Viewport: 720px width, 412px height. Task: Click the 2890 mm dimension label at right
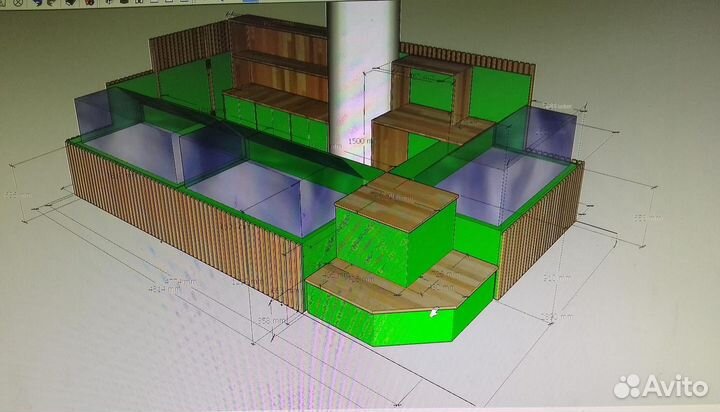click(x=556, y=316)
